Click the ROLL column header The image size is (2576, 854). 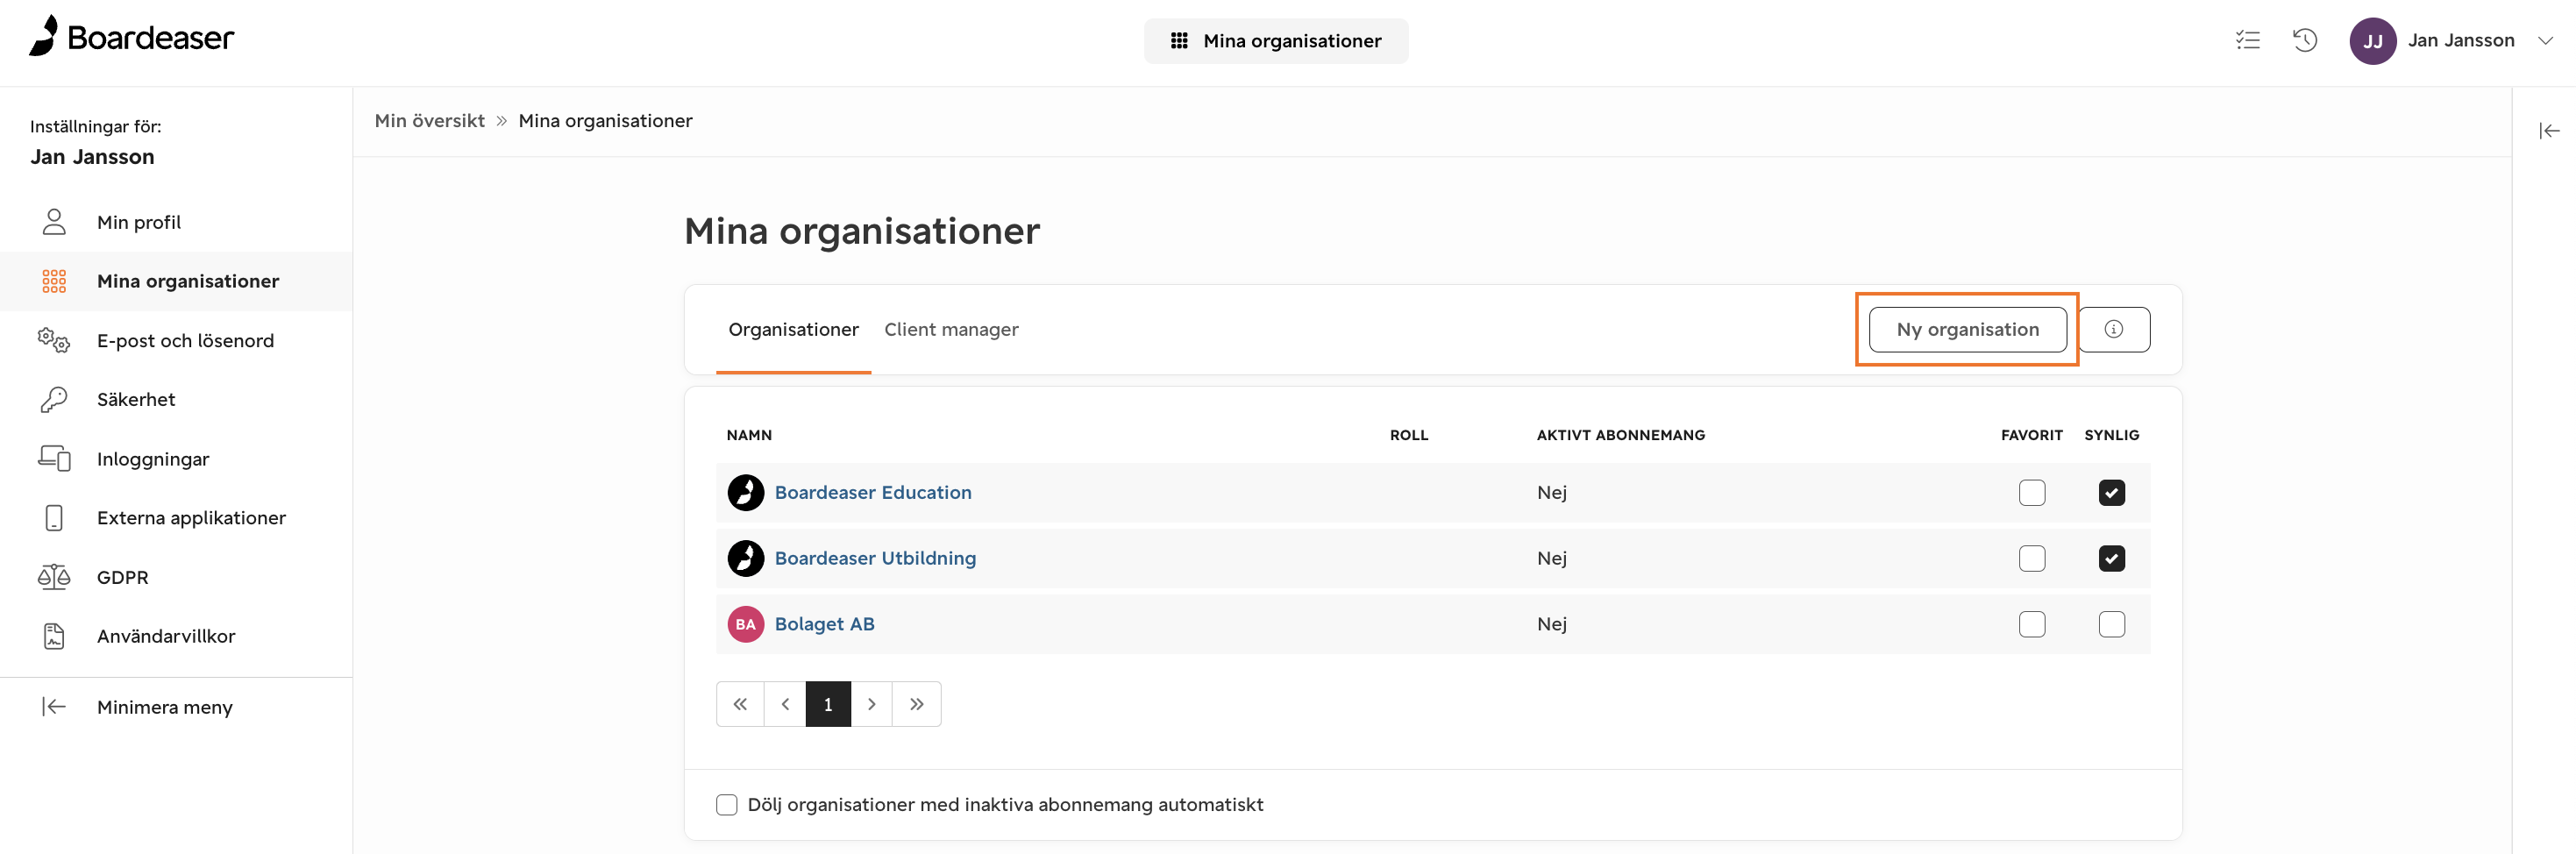pos(1408,436)
